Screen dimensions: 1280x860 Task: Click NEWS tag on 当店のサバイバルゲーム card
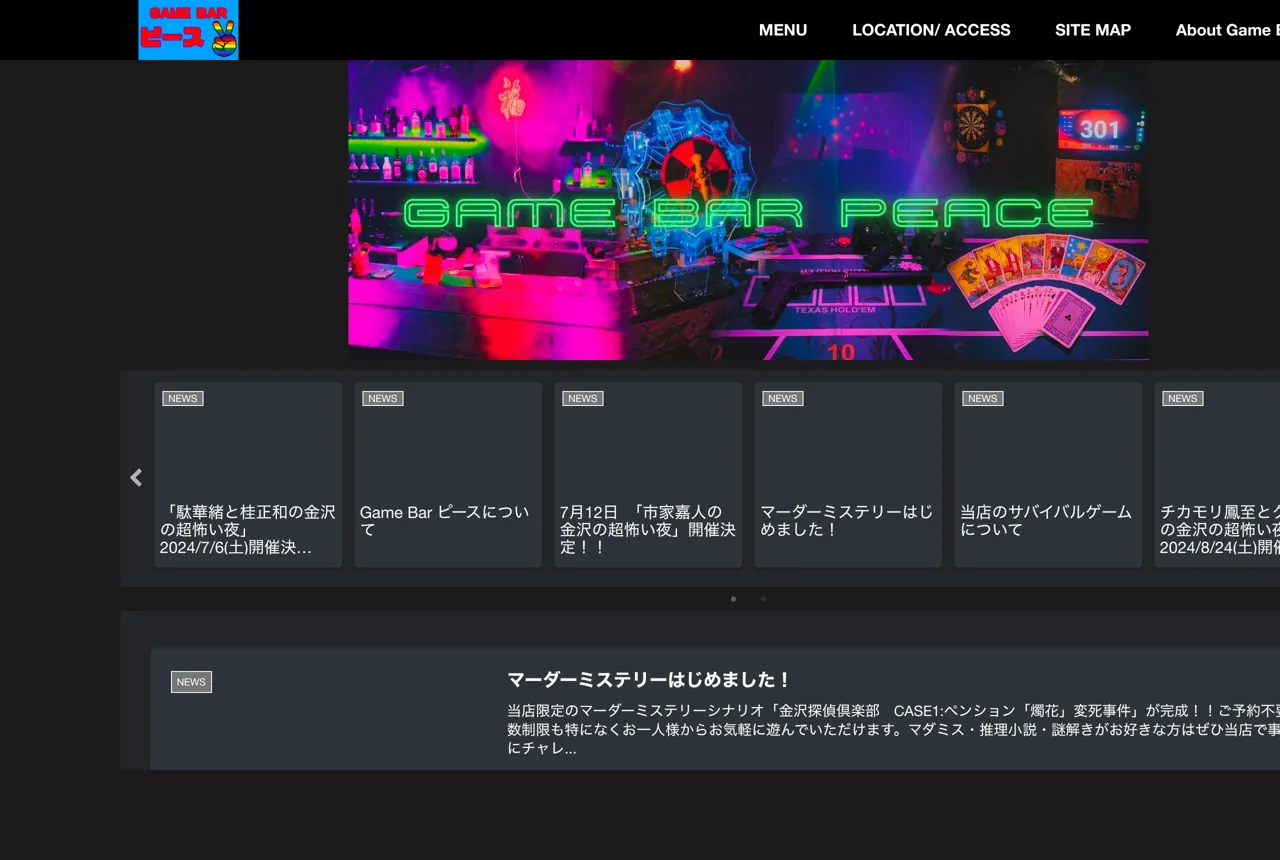pos(983,398)
